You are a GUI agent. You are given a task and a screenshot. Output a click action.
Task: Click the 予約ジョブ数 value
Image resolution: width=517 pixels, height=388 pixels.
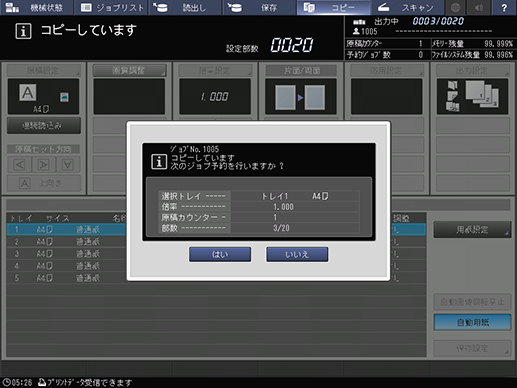click(x=421, y=55)
